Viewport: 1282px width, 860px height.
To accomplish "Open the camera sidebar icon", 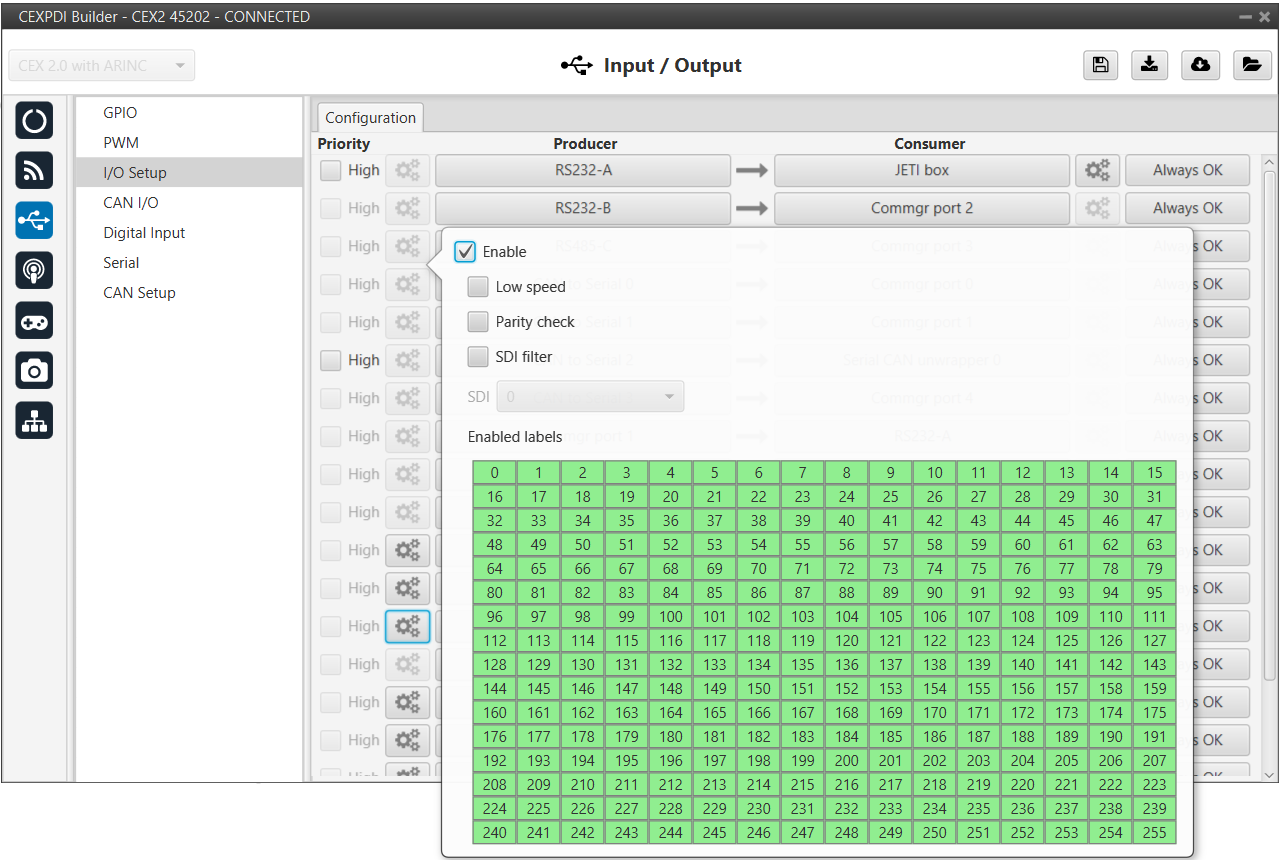I will pos(35,371).
